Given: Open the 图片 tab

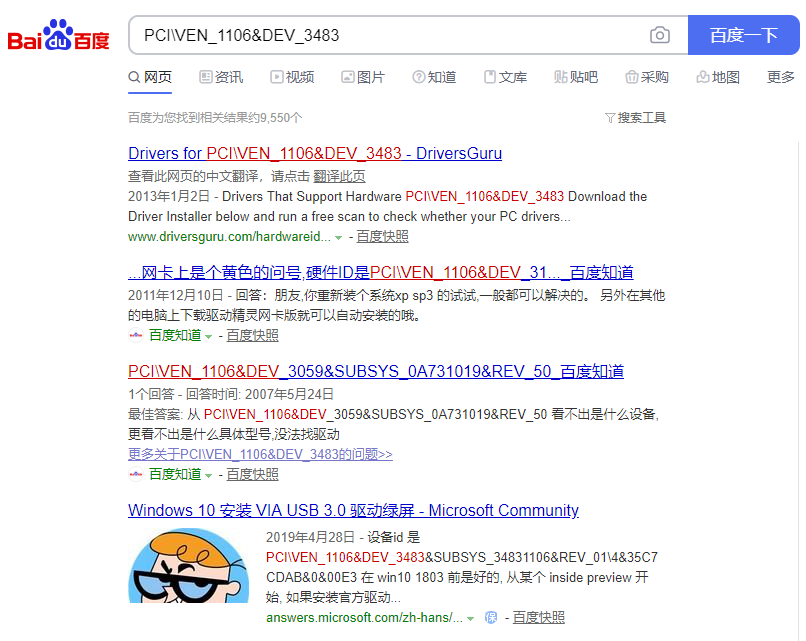Looking at the screenshot, I should 363,77.
